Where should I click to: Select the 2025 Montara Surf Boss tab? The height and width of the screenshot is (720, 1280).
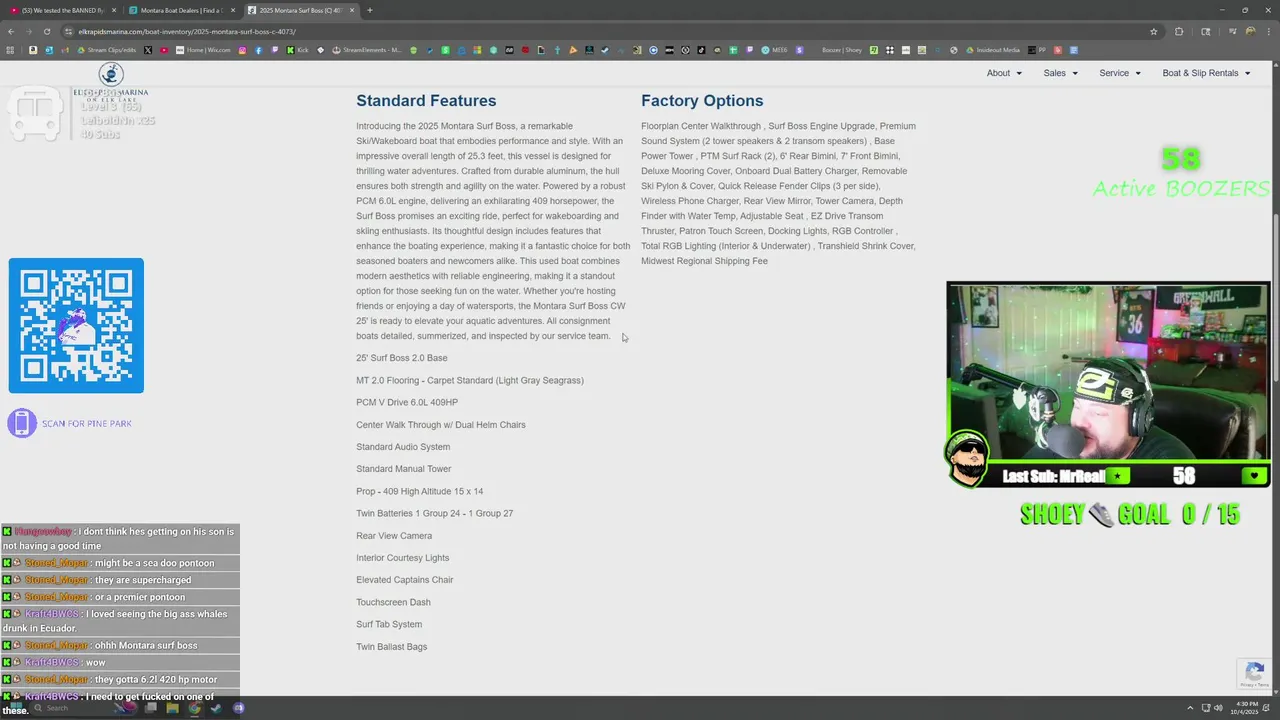(300, 10)
